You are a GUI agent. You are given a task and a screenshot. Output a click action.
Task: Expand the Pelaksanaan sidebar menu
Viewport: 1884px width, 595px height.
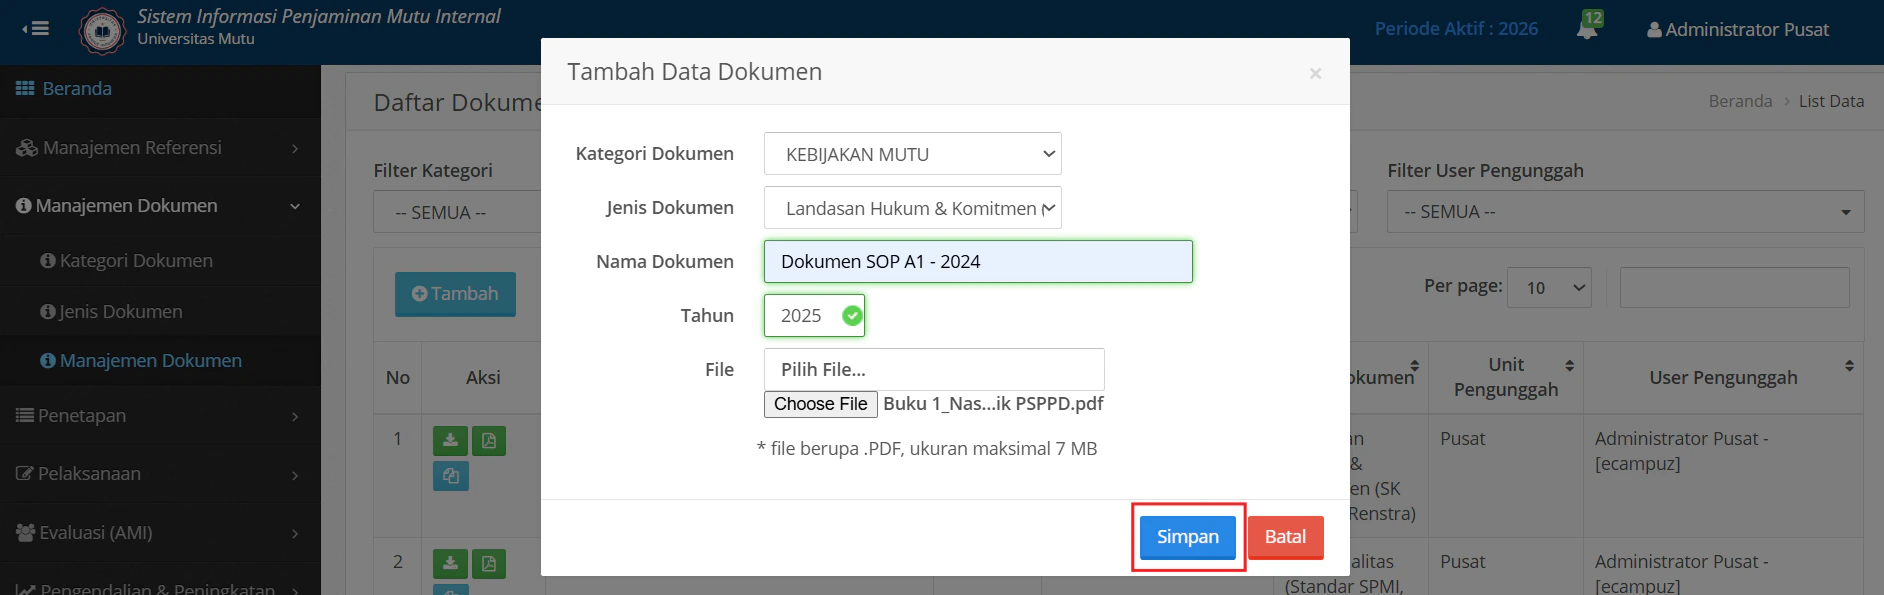[160, 474]
